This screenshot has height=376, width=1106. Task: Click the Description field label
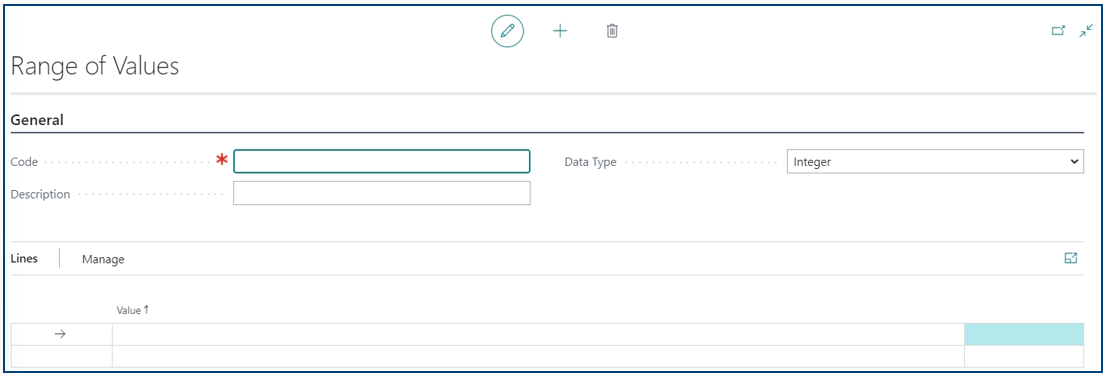coord(40,194)
